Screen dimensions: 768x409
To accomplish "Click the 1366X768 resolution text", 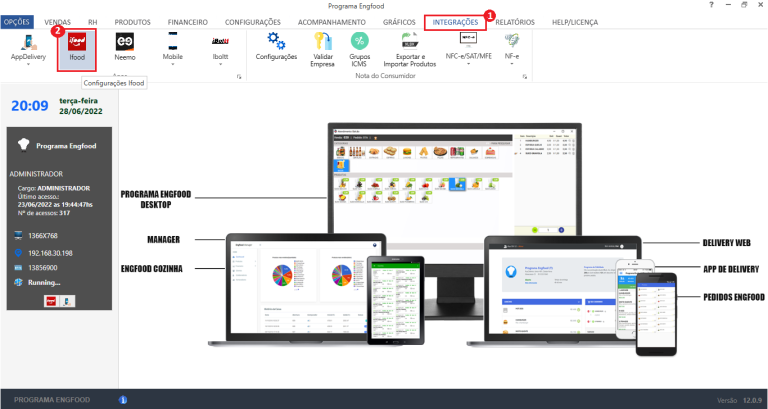I will 43,236.
